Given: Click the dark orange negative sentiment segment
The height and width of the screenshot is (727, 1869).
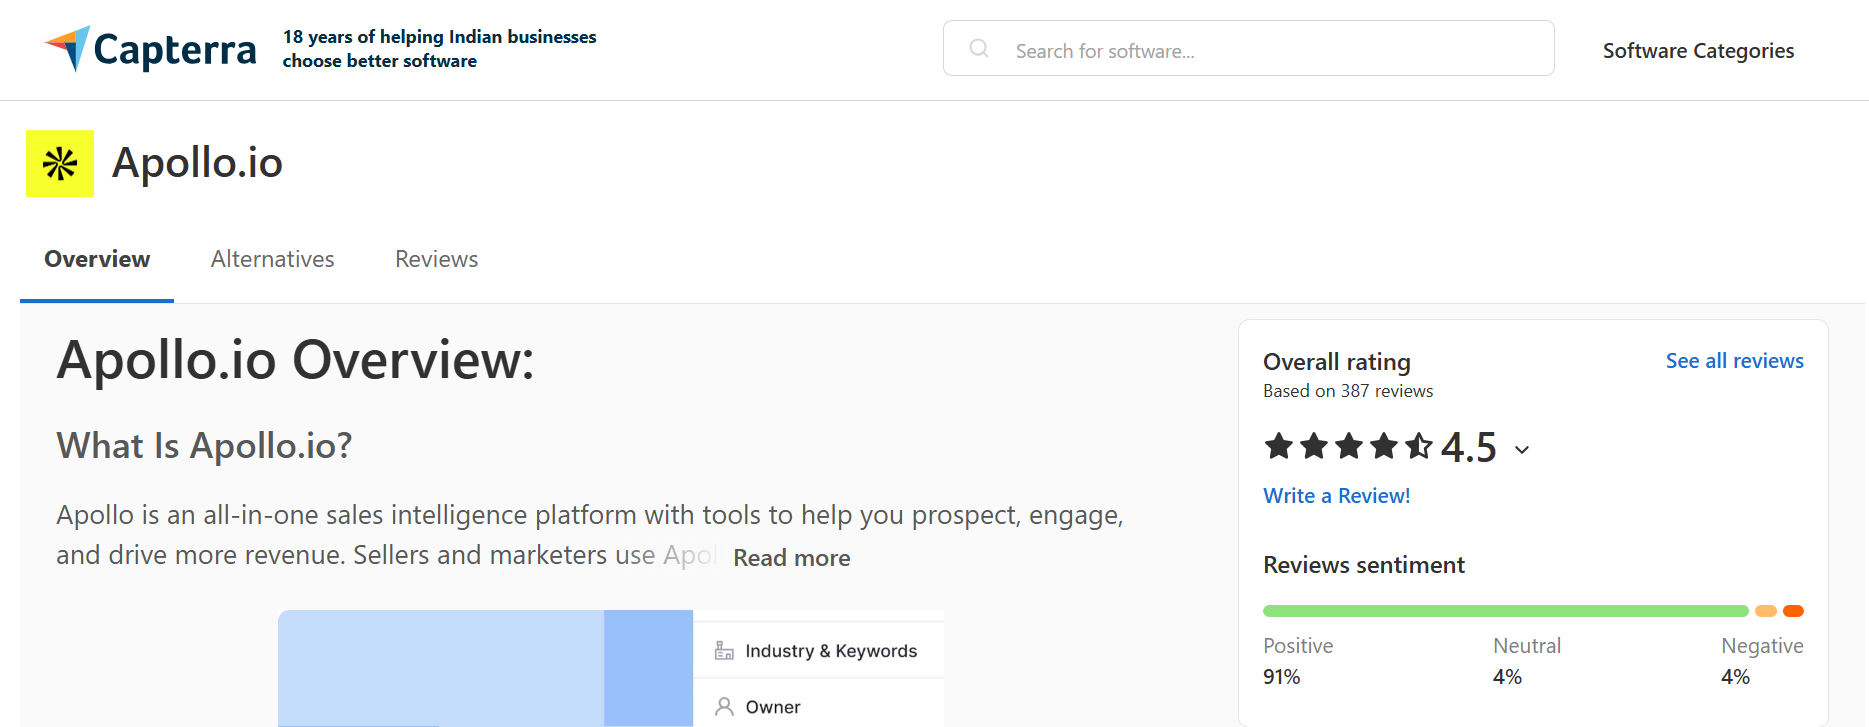Looking at the screenshot, I should (1793, 611).
